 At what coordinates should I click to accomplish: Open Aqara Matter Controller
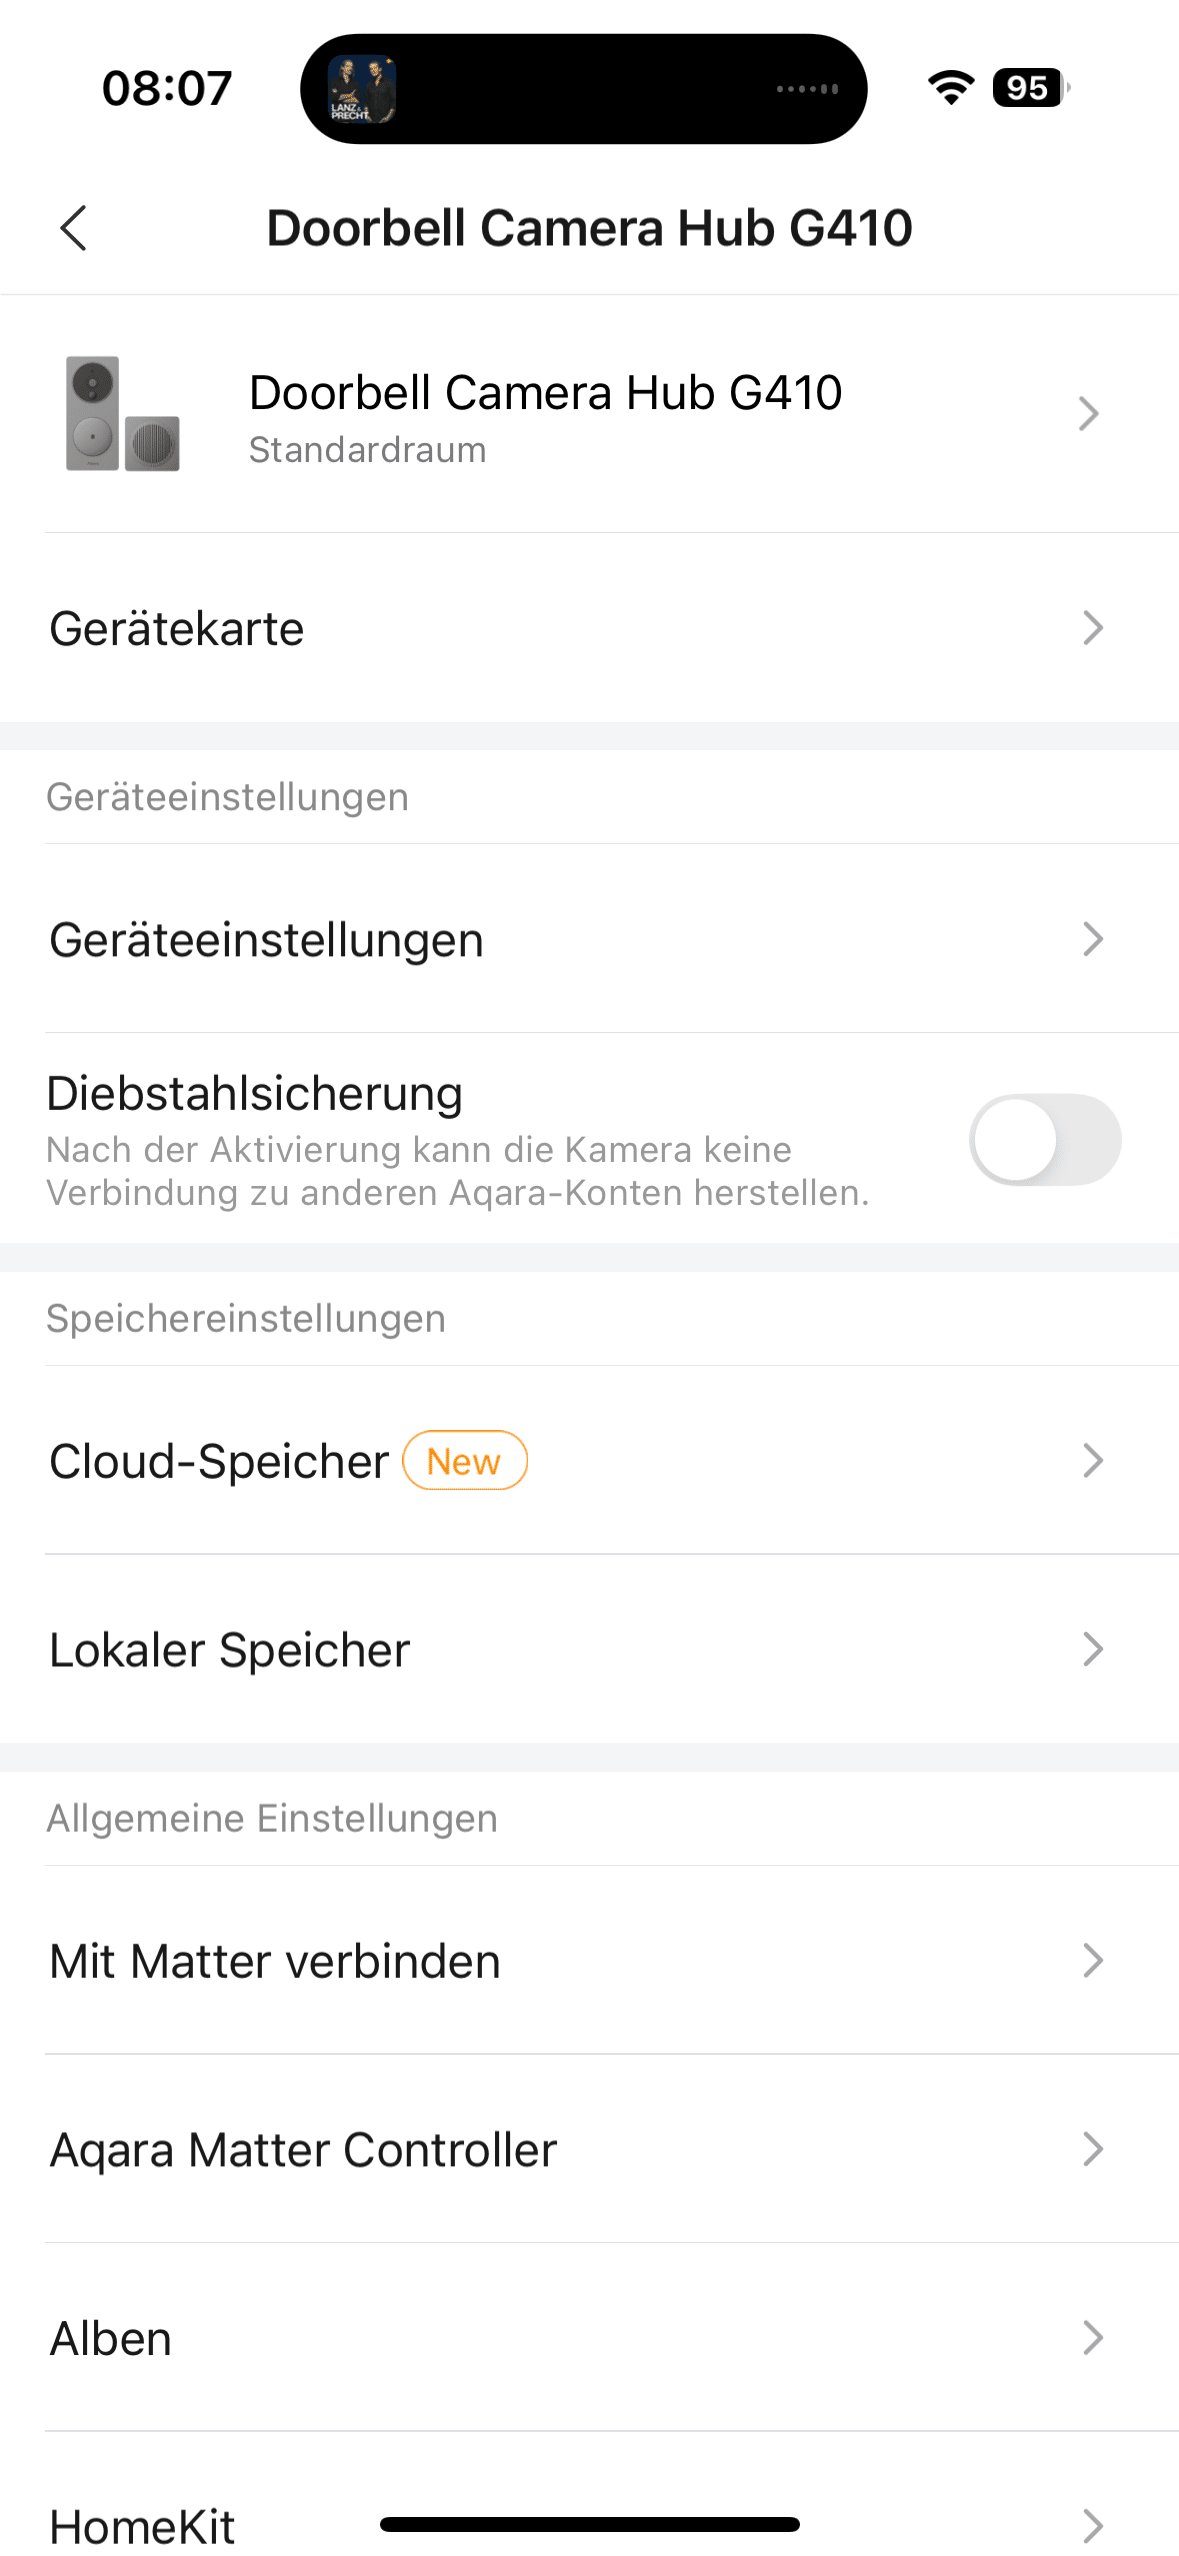coord(303,2150)
